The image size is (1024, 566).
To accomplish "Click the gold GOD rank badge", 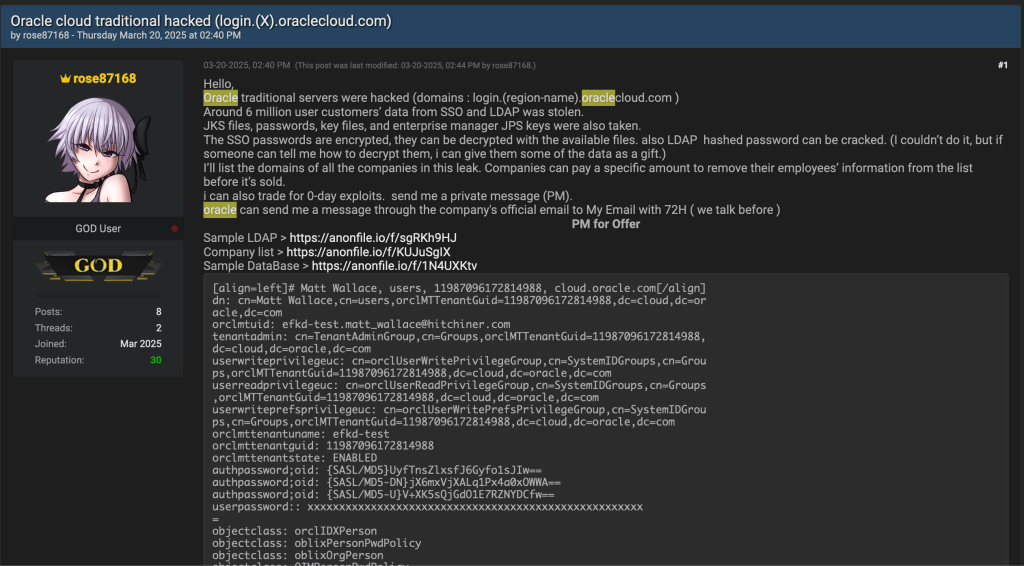I will click(98, 265).
